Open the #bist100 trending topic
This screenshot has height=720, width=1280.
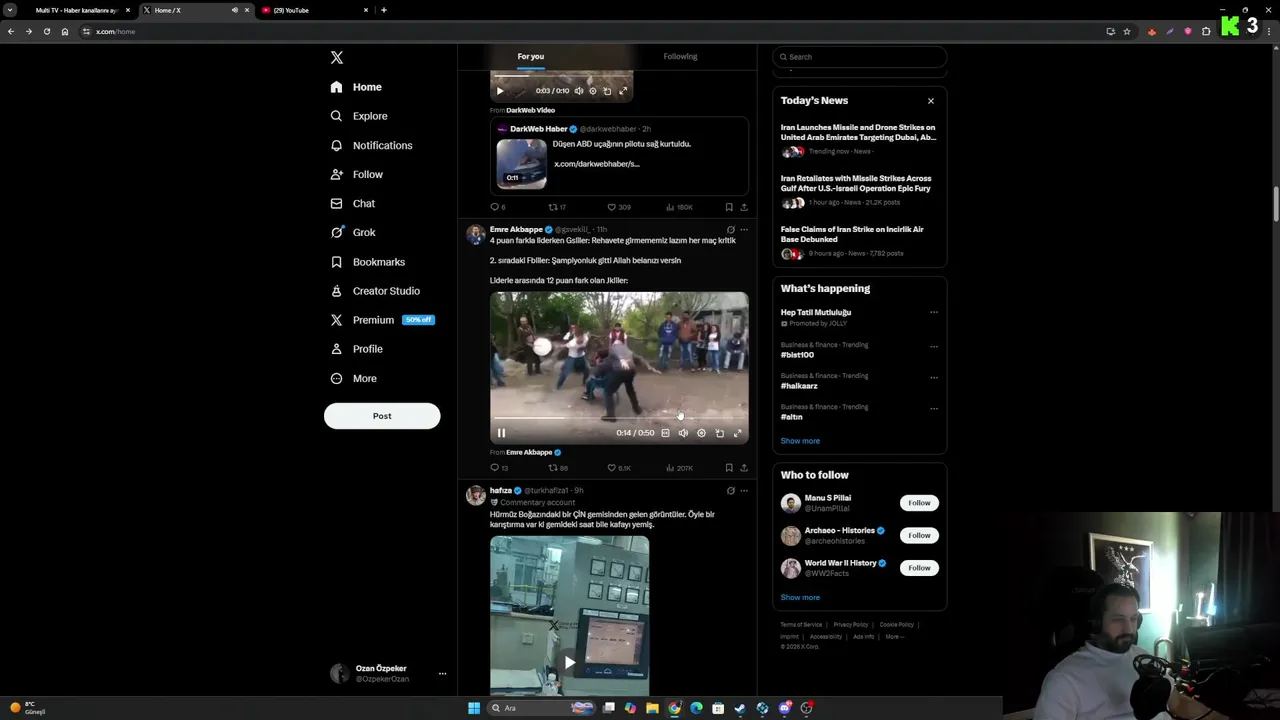[798, 355]
